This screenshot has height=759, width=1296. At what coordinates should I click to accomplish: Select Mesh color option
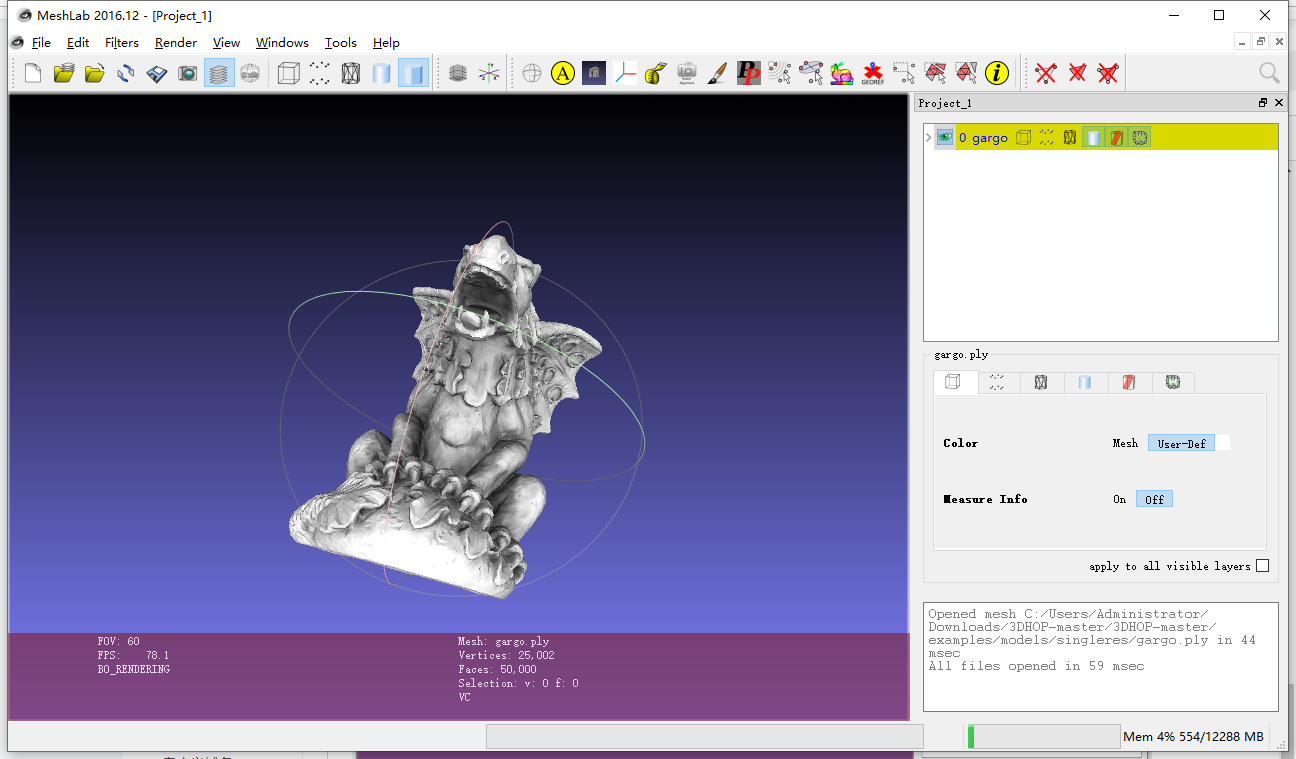point(1125,443)
